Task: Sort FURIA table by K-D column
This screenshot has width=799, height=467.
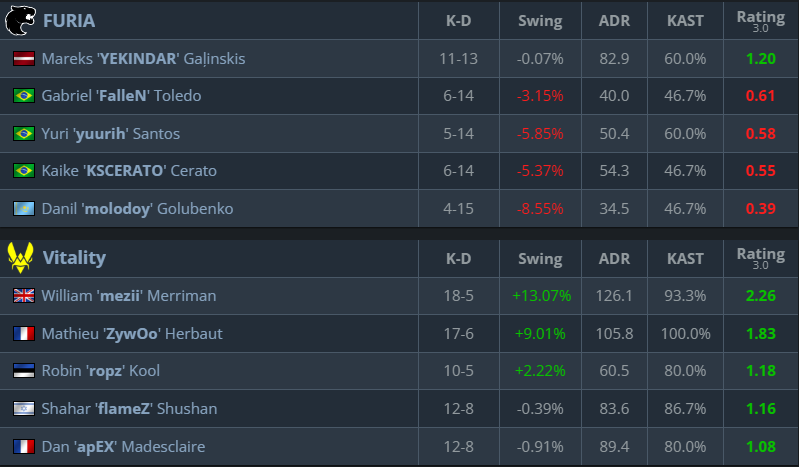Action: (x=458, y=21)
